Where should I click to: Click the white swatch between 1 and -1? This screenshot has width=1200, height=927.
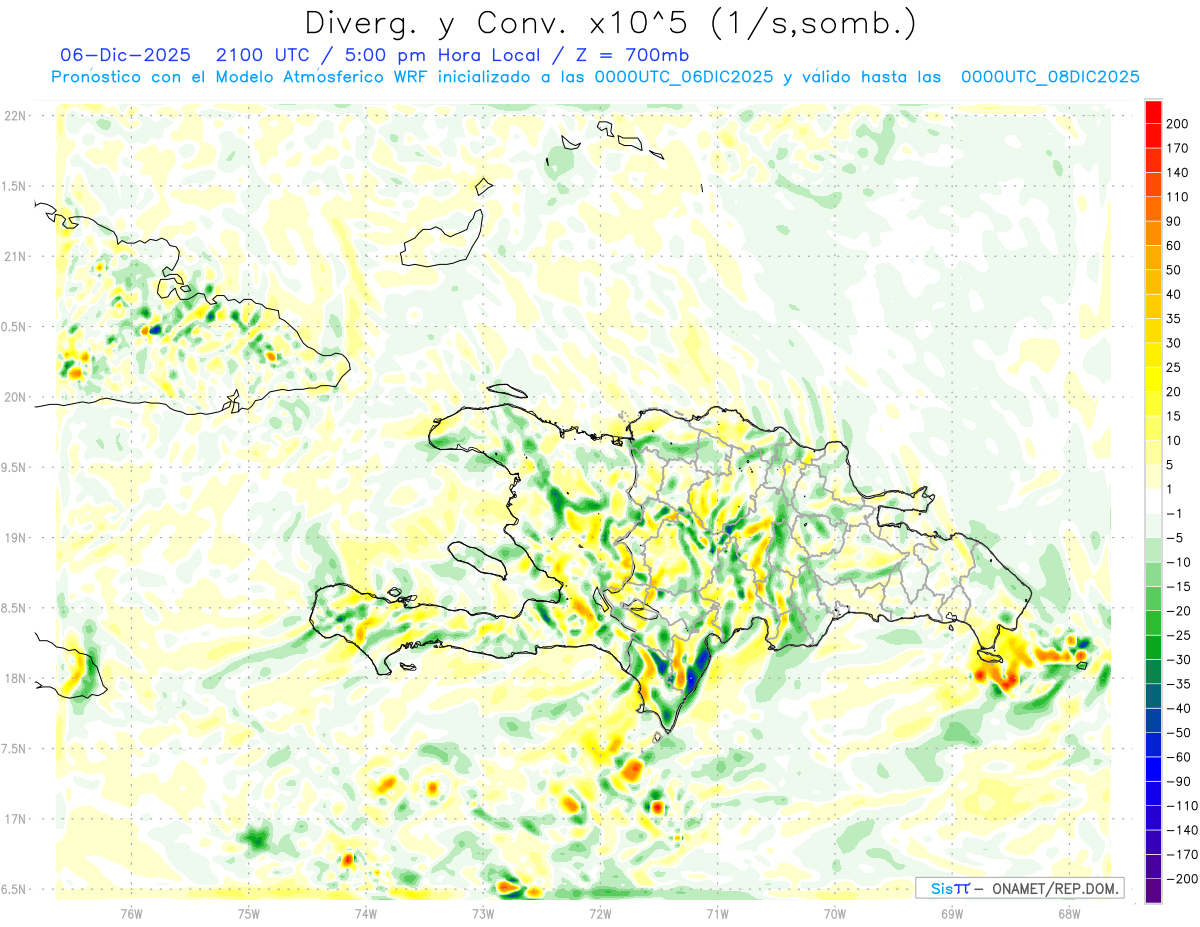pos(1153,501)
